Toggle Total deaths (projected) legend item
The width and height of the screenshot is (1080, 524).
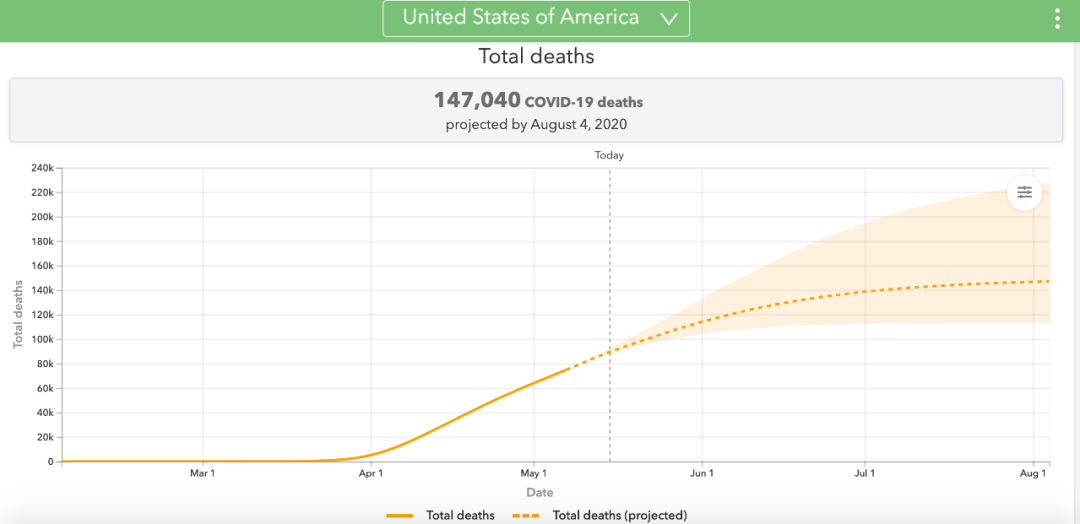click(x=619, y=515)
